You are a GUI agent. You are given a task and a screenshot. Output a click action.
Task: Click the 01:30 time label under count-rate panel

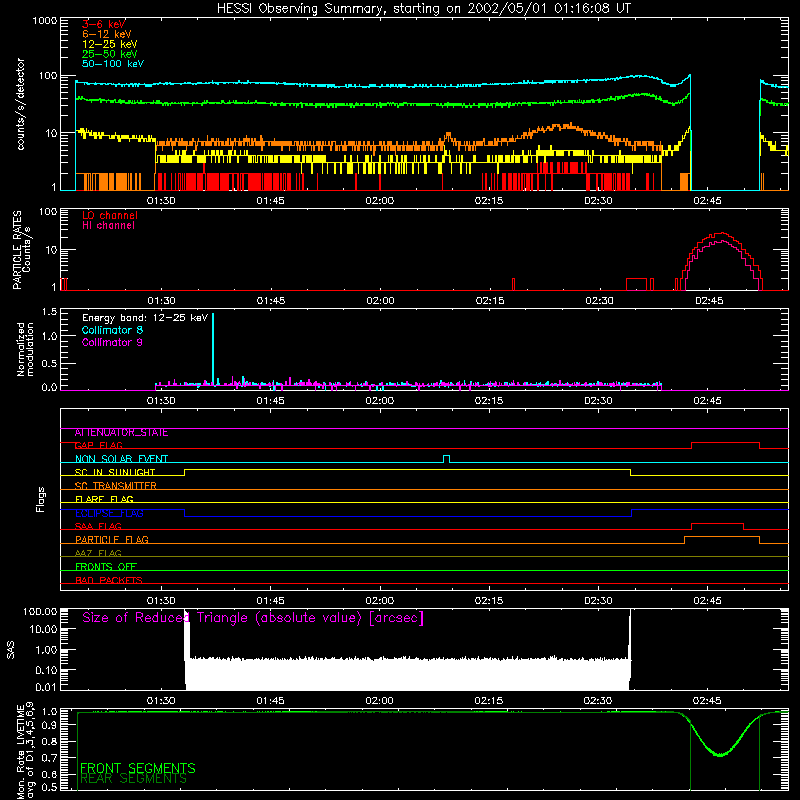161,200
